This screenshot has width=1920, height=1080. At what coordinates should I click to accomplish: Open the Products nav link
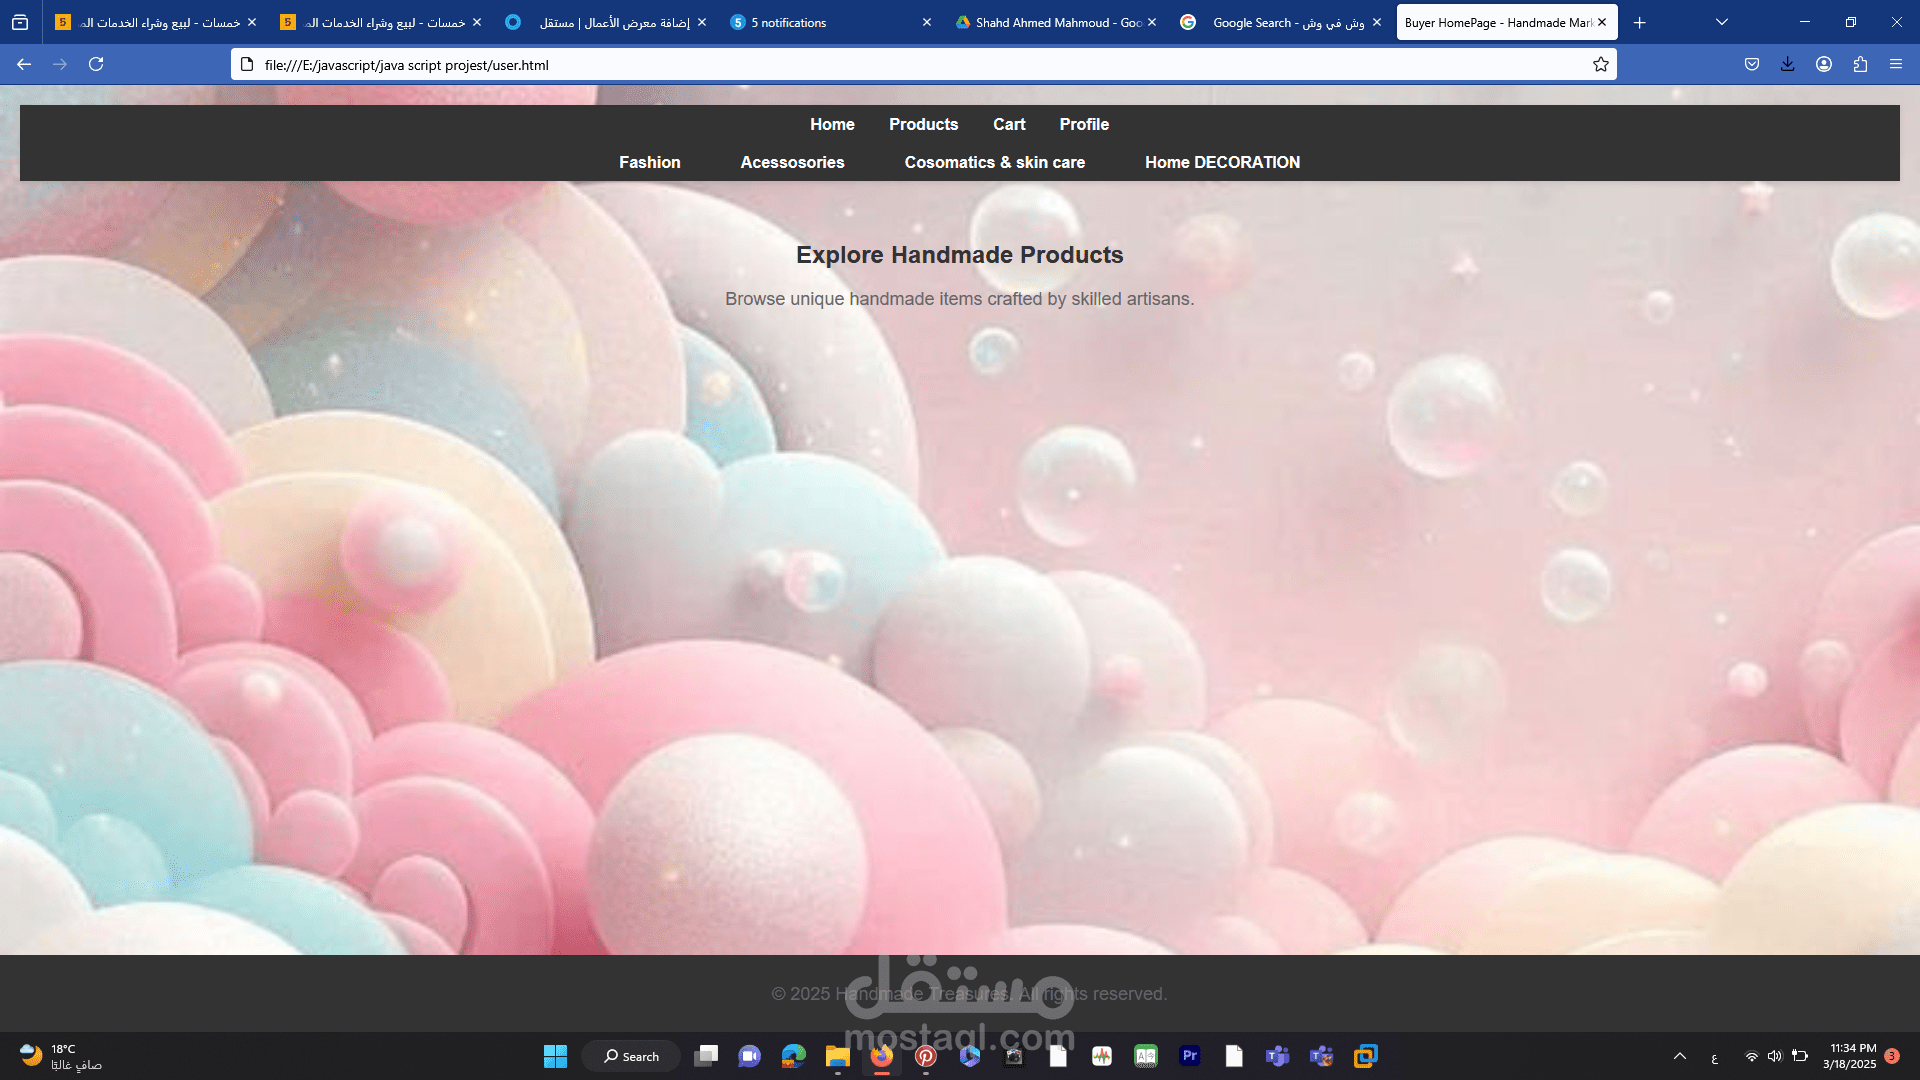coord(923,124)
